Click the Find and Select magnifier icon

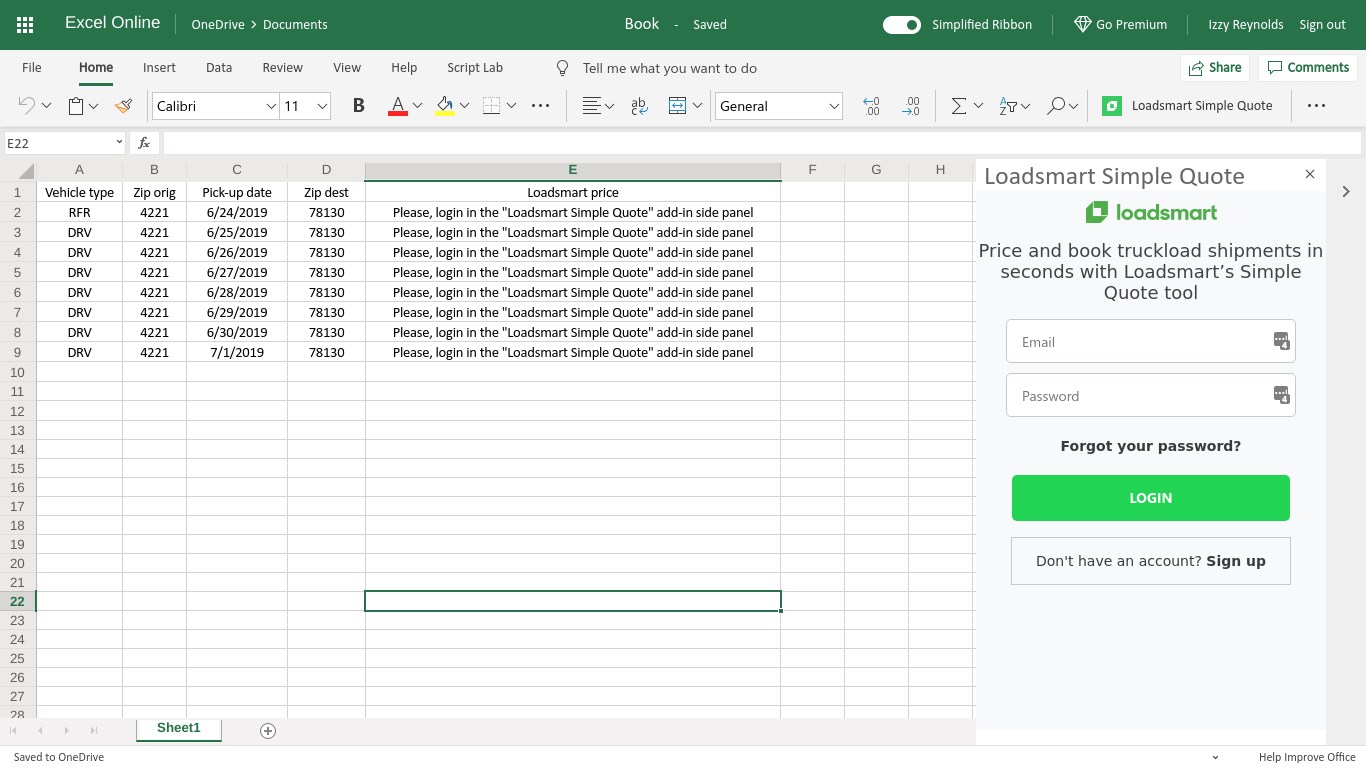point(1055,106)
